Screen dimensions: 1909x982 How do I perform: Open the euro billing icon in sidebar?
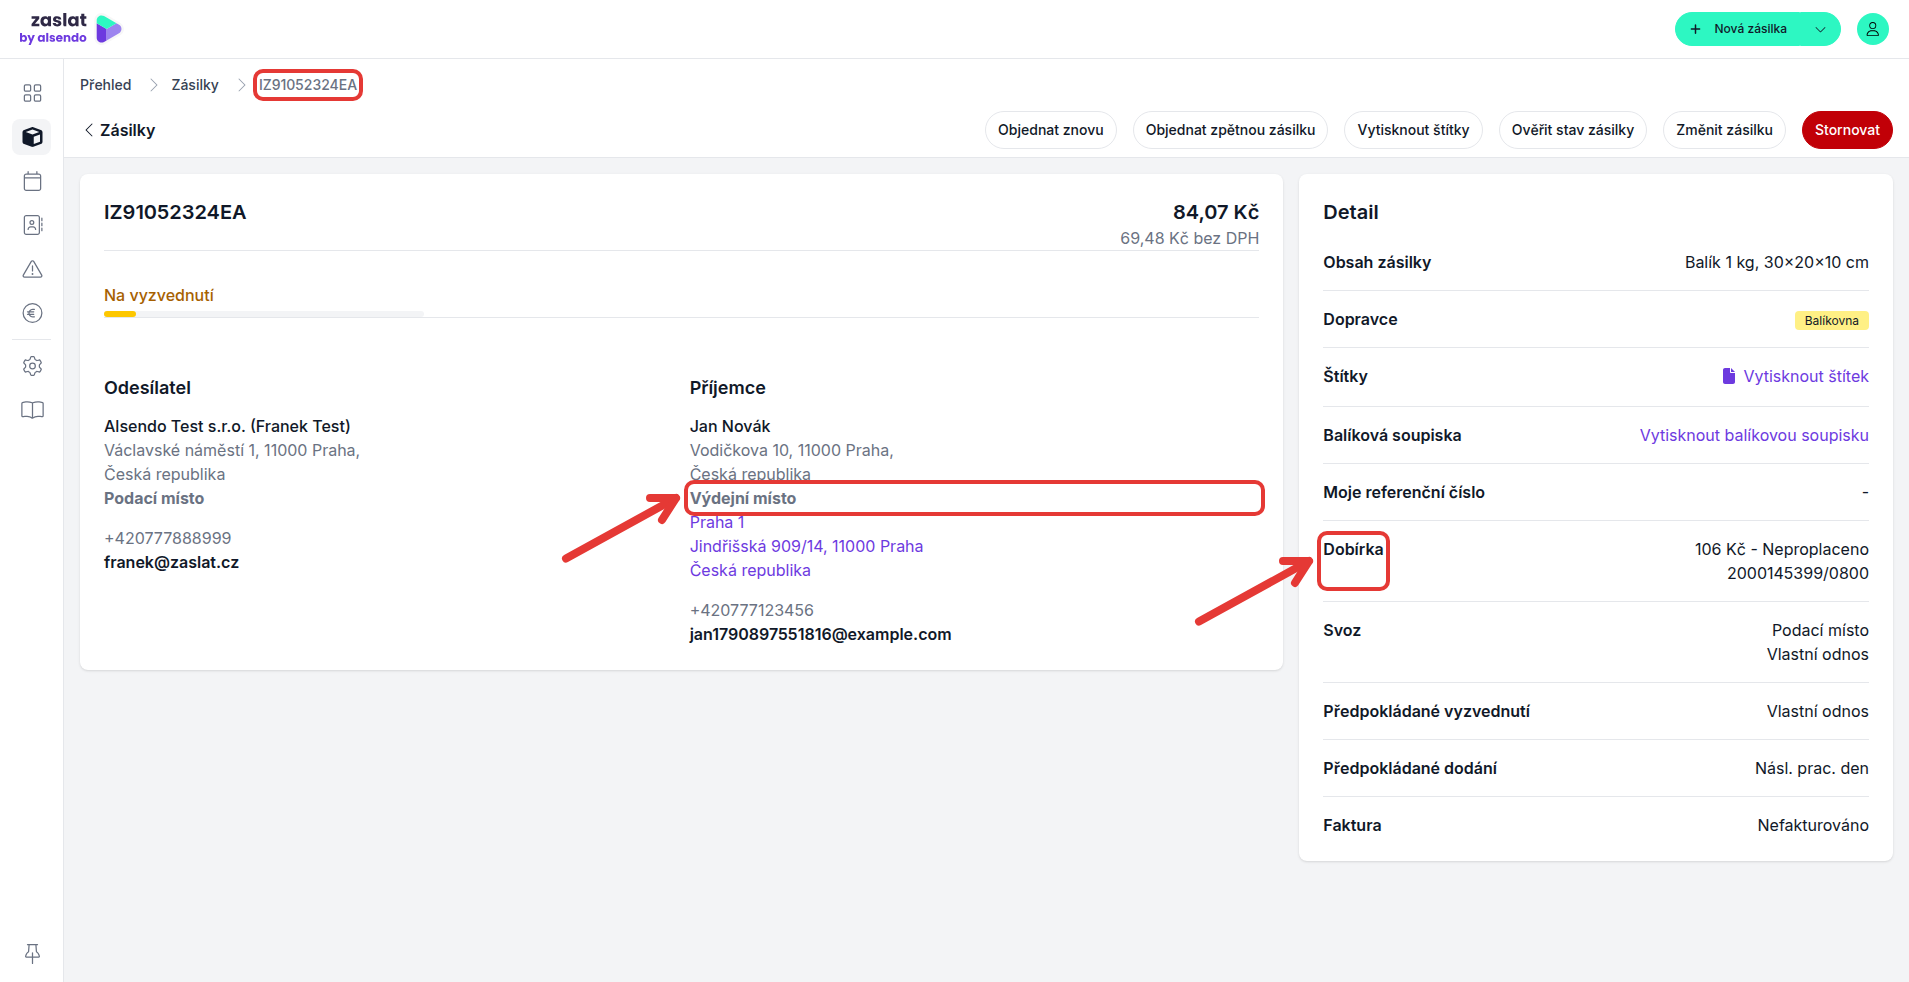pos(32,313)
